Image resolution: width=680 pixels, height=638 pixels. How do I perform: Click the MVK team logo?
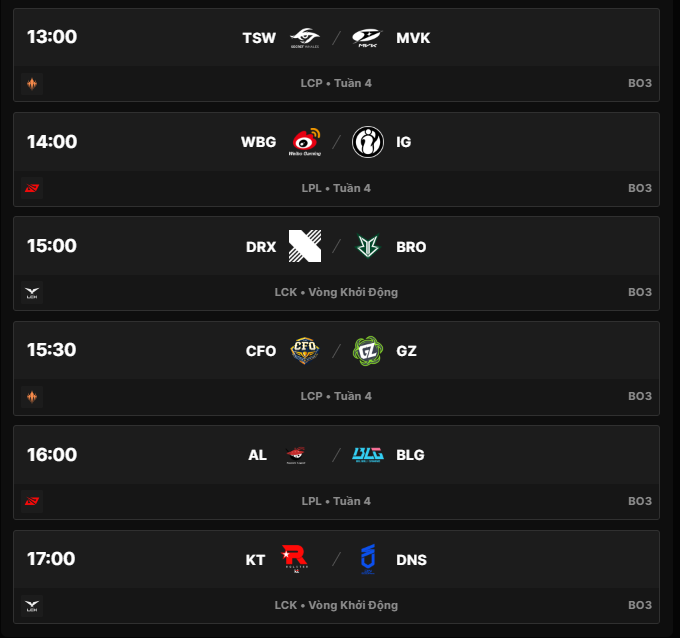pos(367,38)
